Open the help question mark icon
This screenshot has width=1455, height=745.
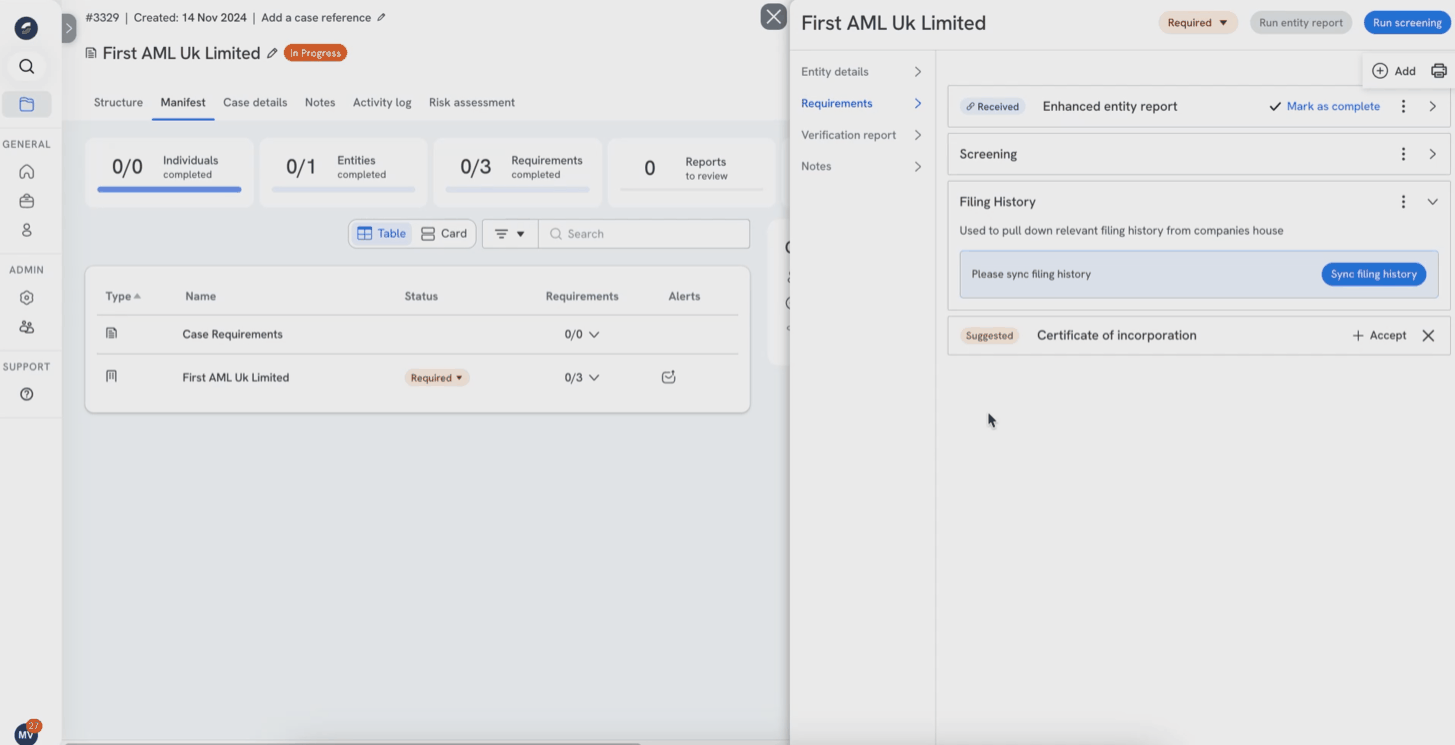(27, 394)
